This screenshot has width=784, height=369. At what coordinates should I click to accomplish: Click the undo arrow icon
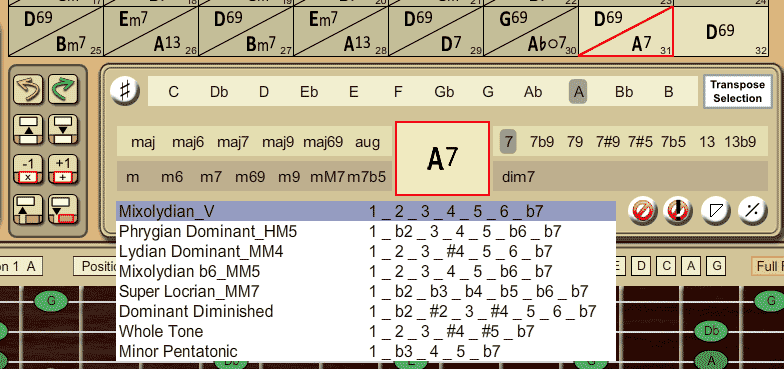[28, 89]
